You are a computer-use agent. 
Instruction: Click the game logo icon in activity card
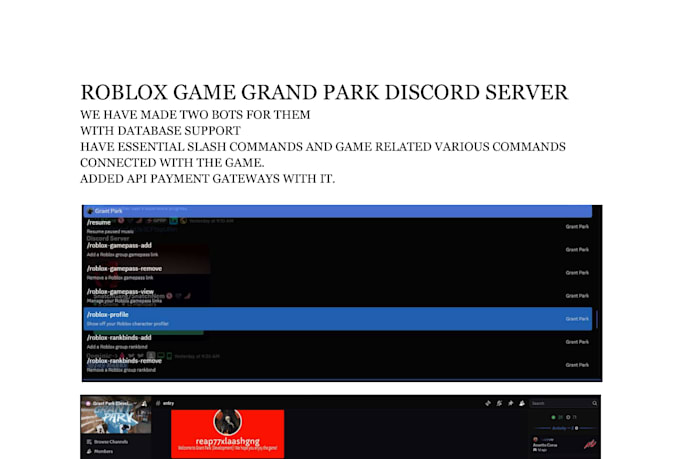[590, 444]
